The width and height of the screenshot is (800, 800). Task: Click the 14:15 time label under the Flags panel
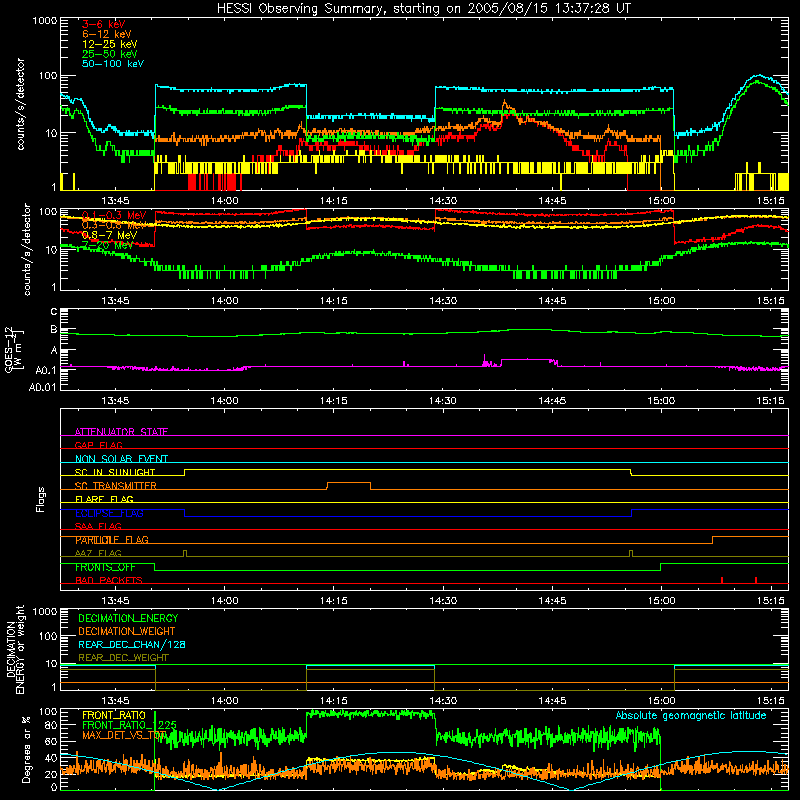334,601
